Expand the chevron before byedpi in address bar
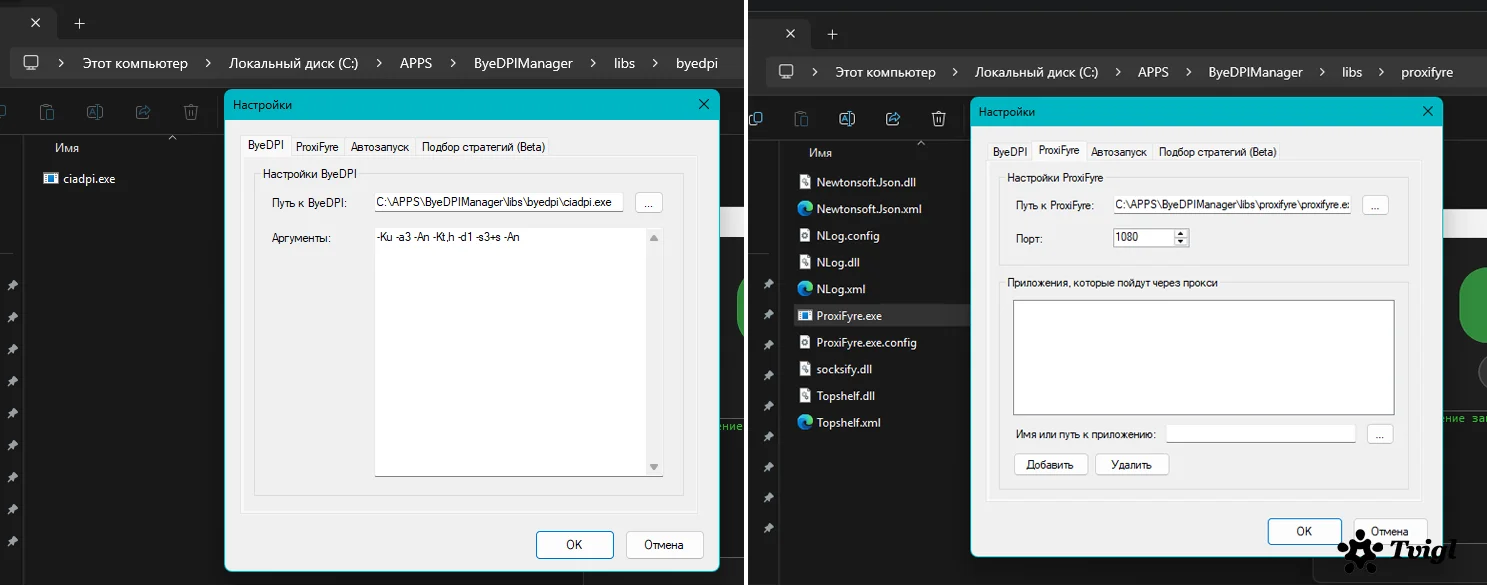 tap(656, 63)
